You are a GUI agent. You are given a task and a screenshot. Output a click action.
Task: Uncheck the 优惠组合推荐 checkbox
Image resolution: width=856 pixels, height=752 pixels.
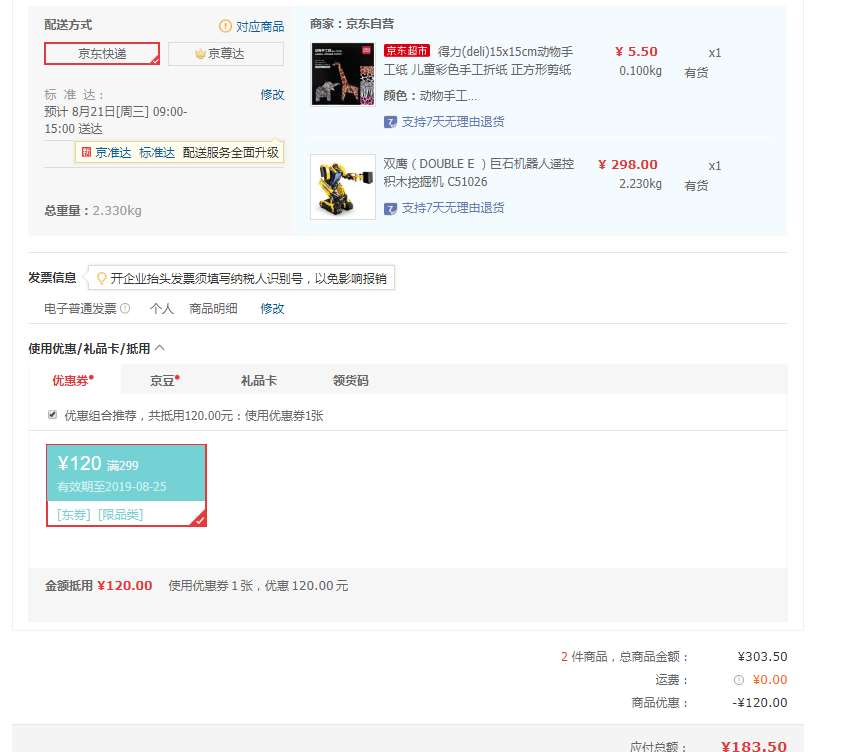[52, 415]
